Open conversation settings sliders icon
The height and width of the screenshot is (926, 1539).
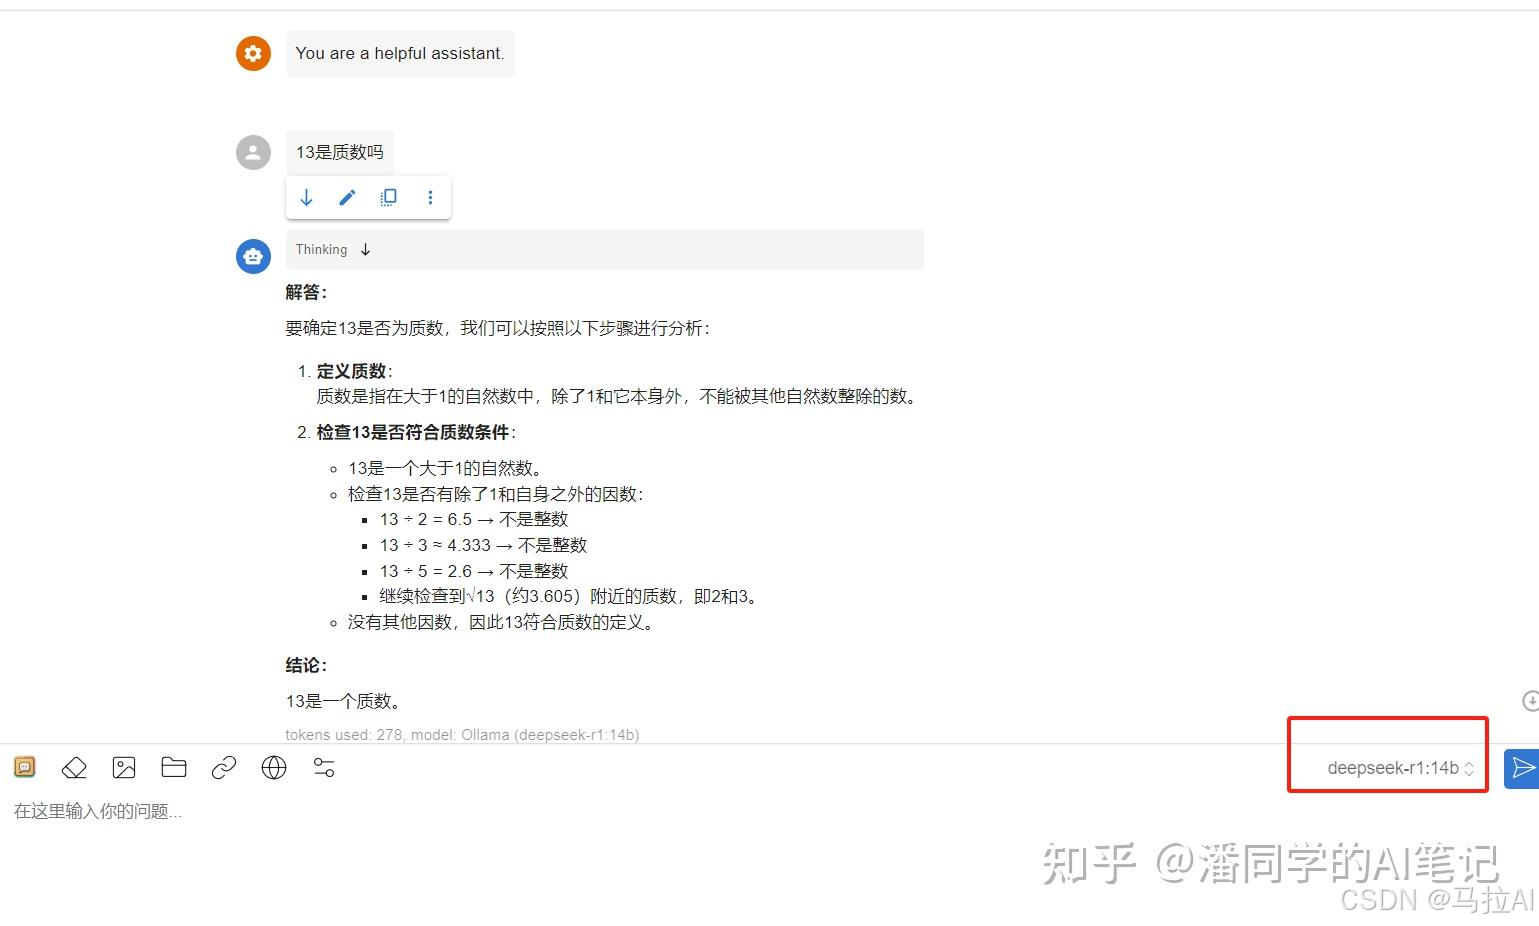(324, 767)
